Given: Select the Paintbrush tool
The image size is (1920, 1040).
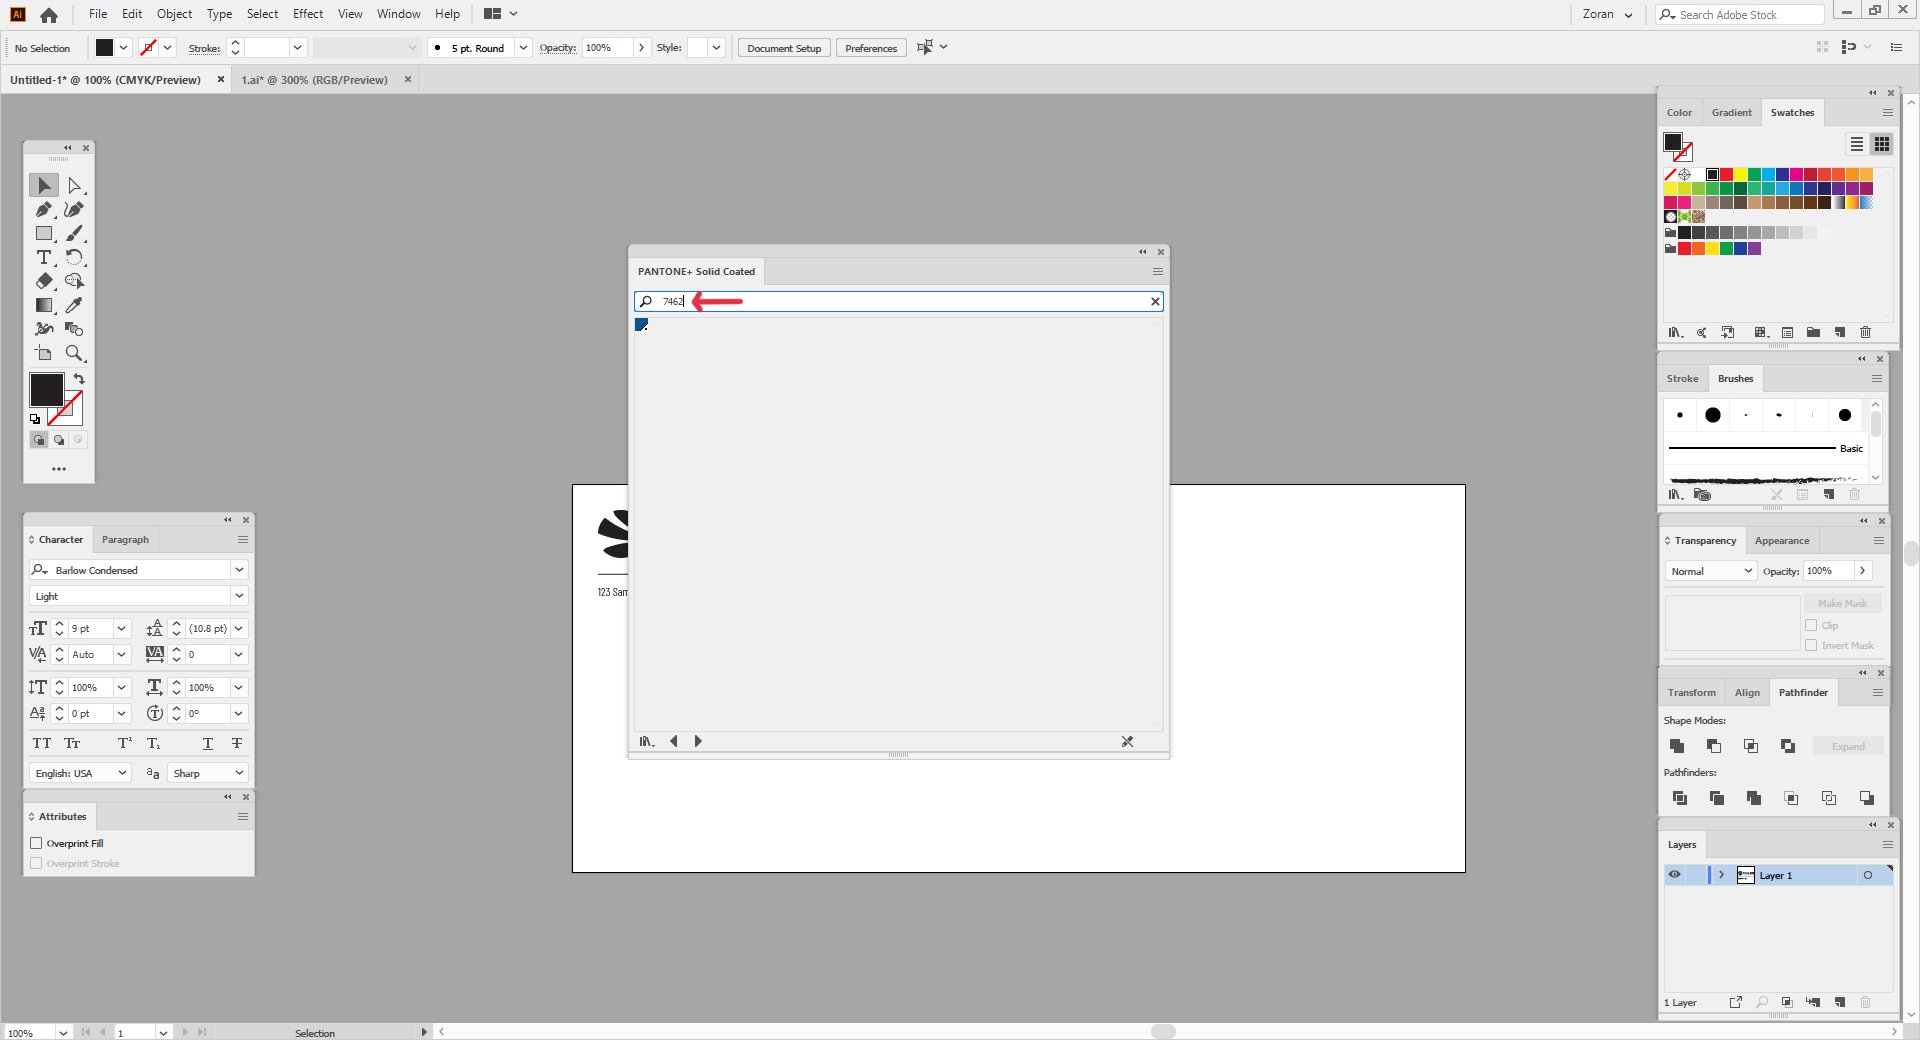Looking at the screenshot, I should (x=74, y=233).
